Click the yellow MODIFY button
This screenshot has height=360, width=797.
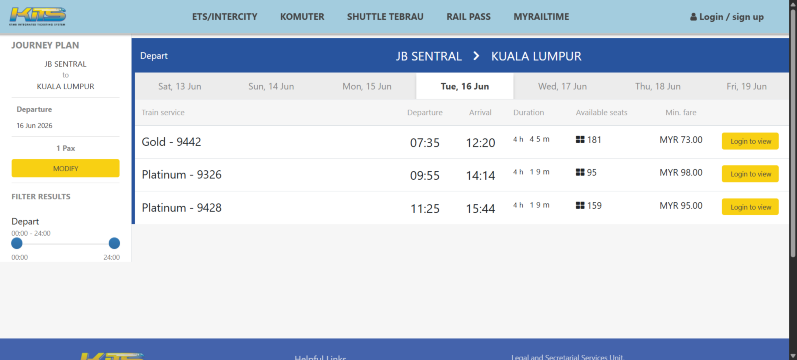coord(66,168)
